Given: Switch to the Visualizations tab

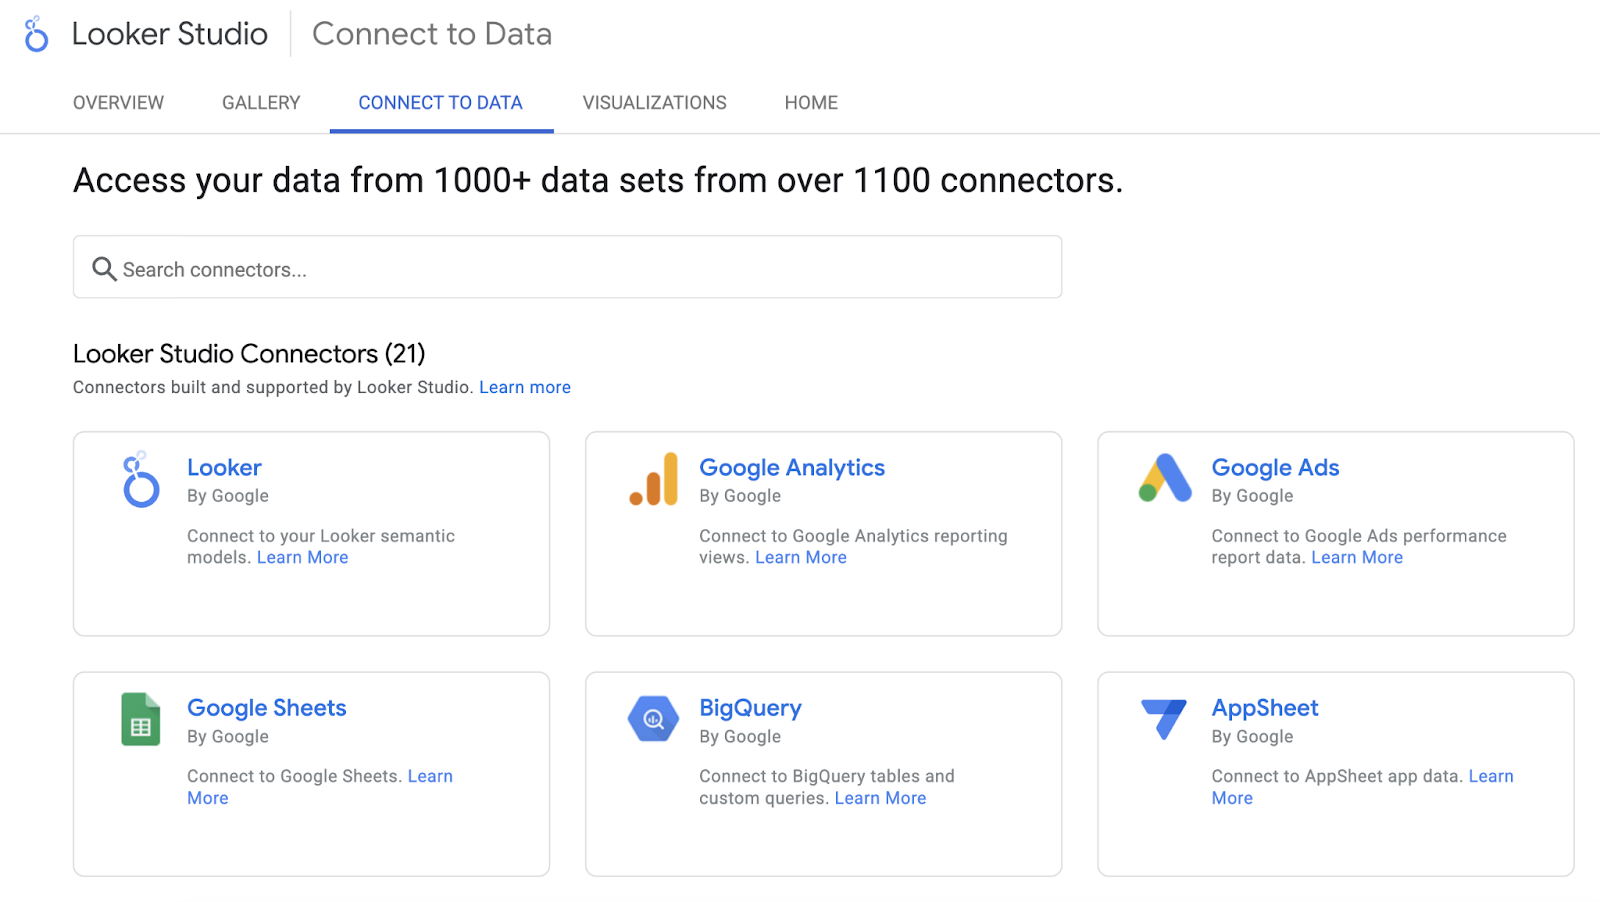Looking at the screenshot, I should pos(654,102).
